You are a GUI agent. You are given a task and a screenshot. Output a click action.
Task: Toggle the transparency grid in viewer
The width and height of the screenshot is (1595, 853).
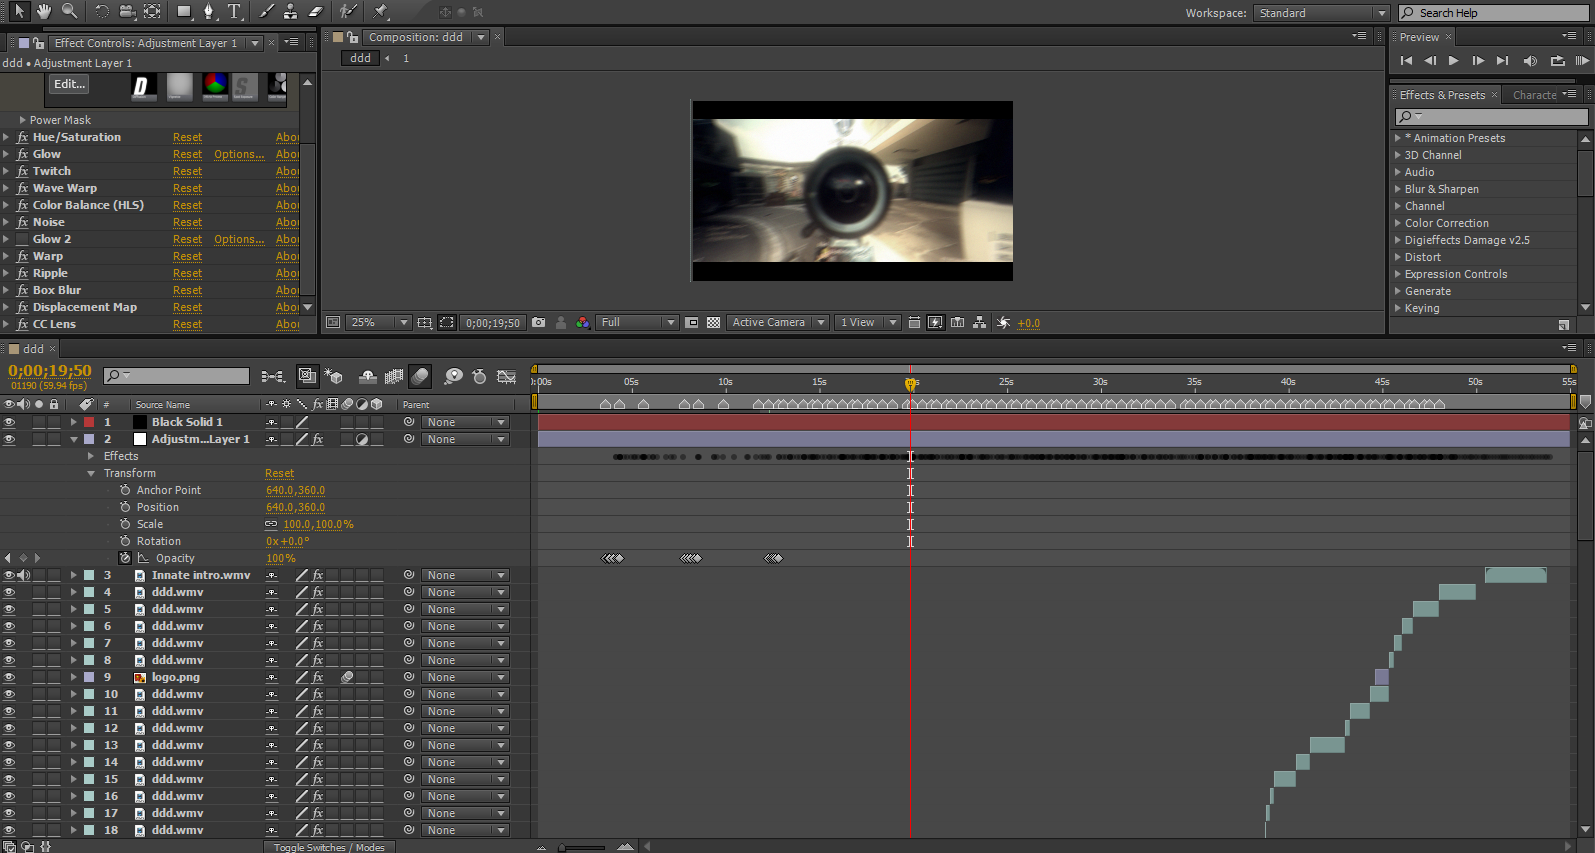point(713,323)
